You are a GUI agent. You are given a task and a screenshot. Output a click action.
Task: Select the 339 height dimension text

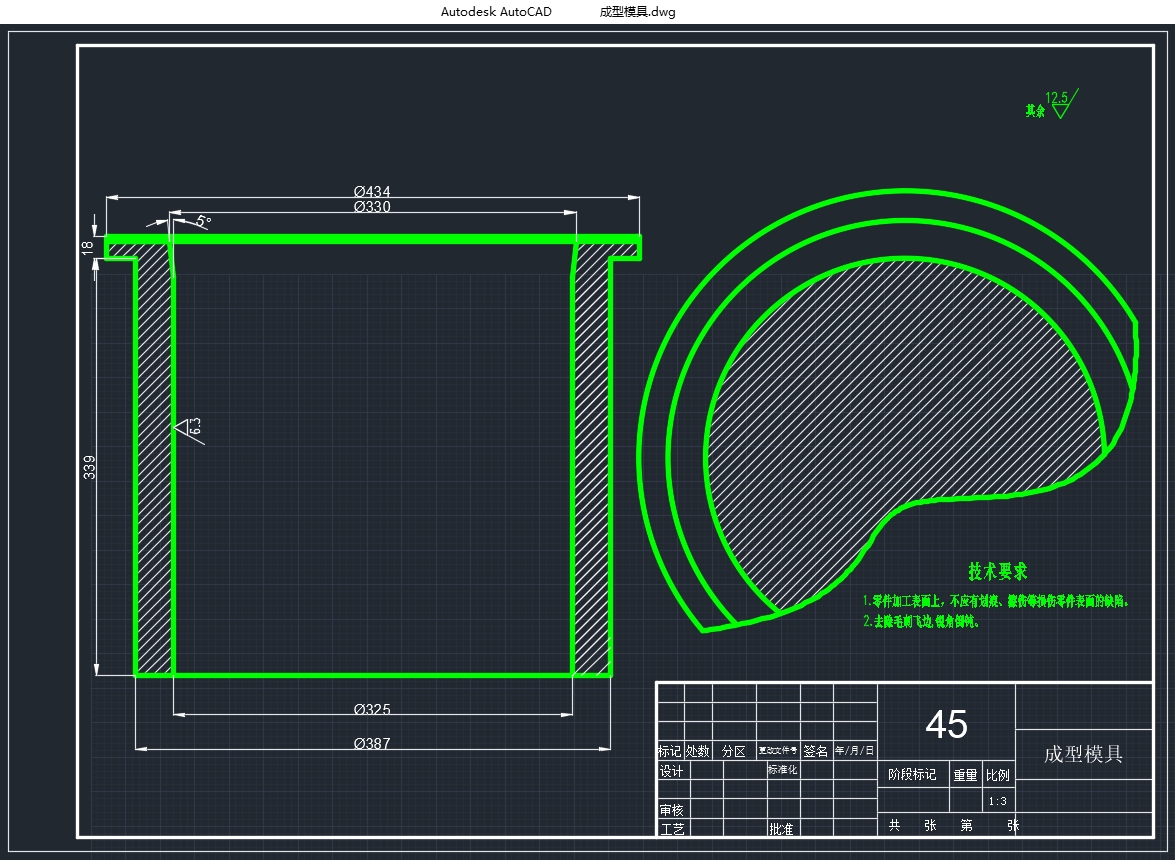(89, 467)
